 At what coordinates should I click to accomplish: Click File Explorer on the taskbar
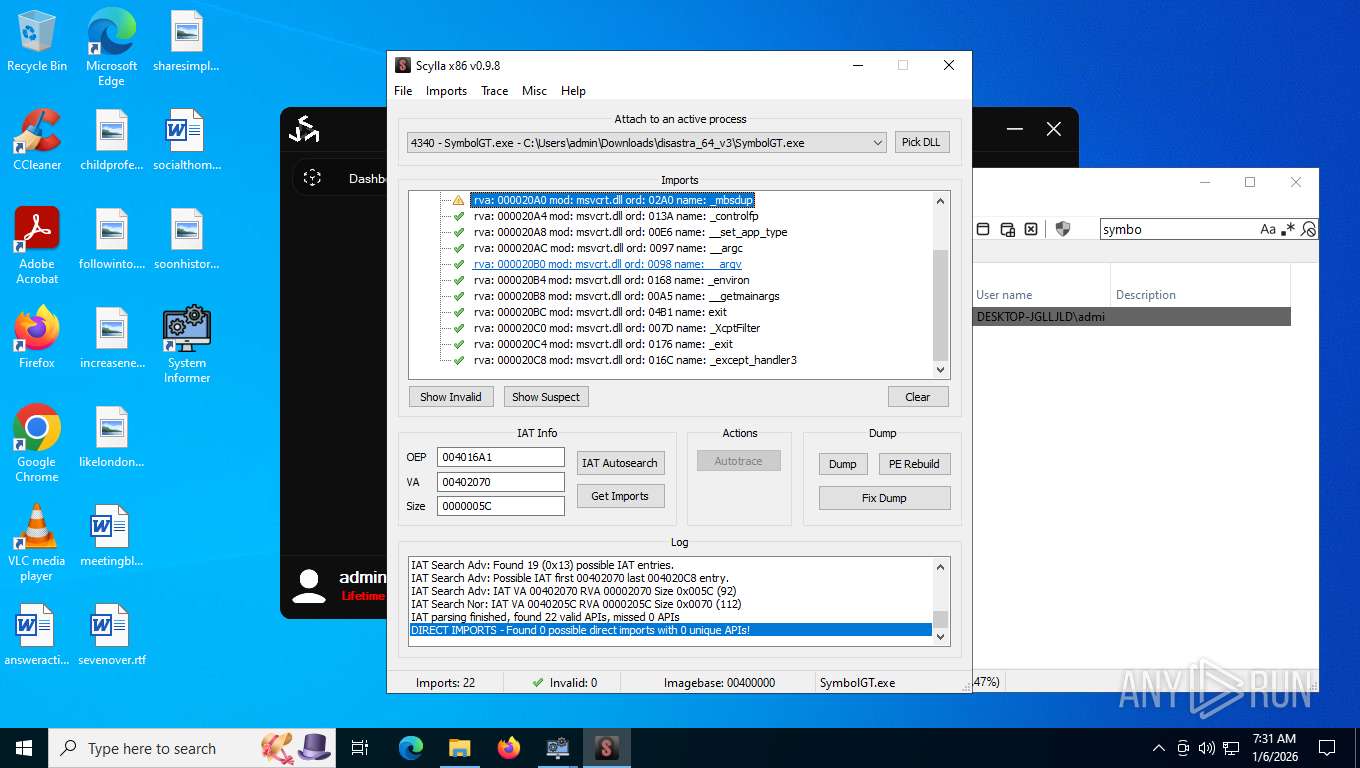pos(459,748)
